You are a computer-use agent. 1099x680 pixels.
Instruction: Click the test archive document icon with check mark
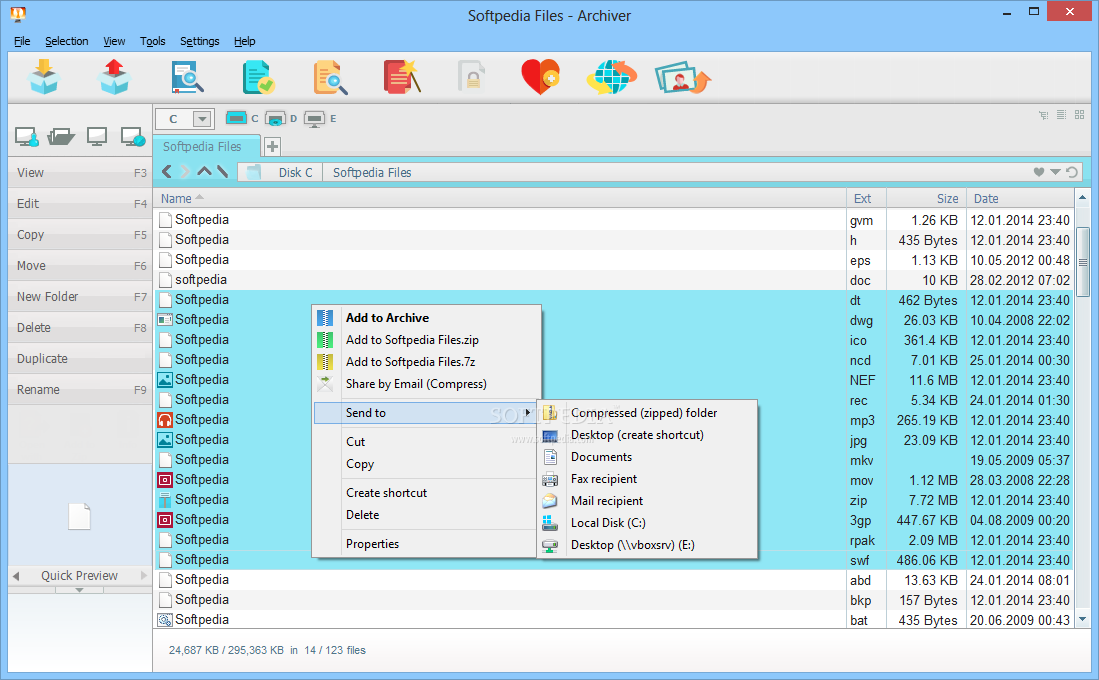(x=258, y=77)
